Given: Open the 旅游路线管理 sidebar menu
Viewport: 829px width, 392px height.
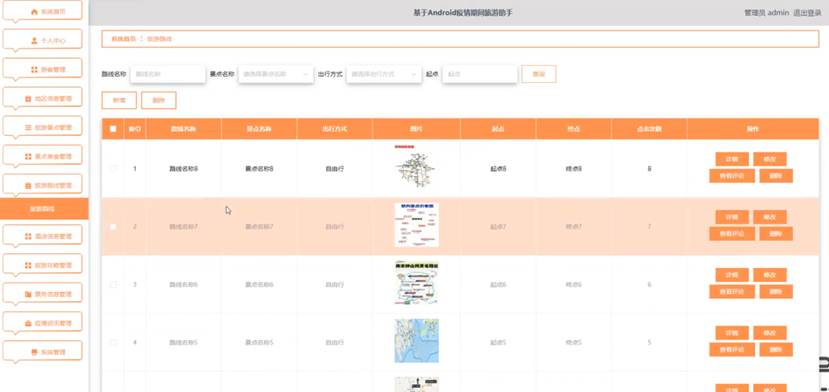Looking at the screenshot, I should (43, 185).
